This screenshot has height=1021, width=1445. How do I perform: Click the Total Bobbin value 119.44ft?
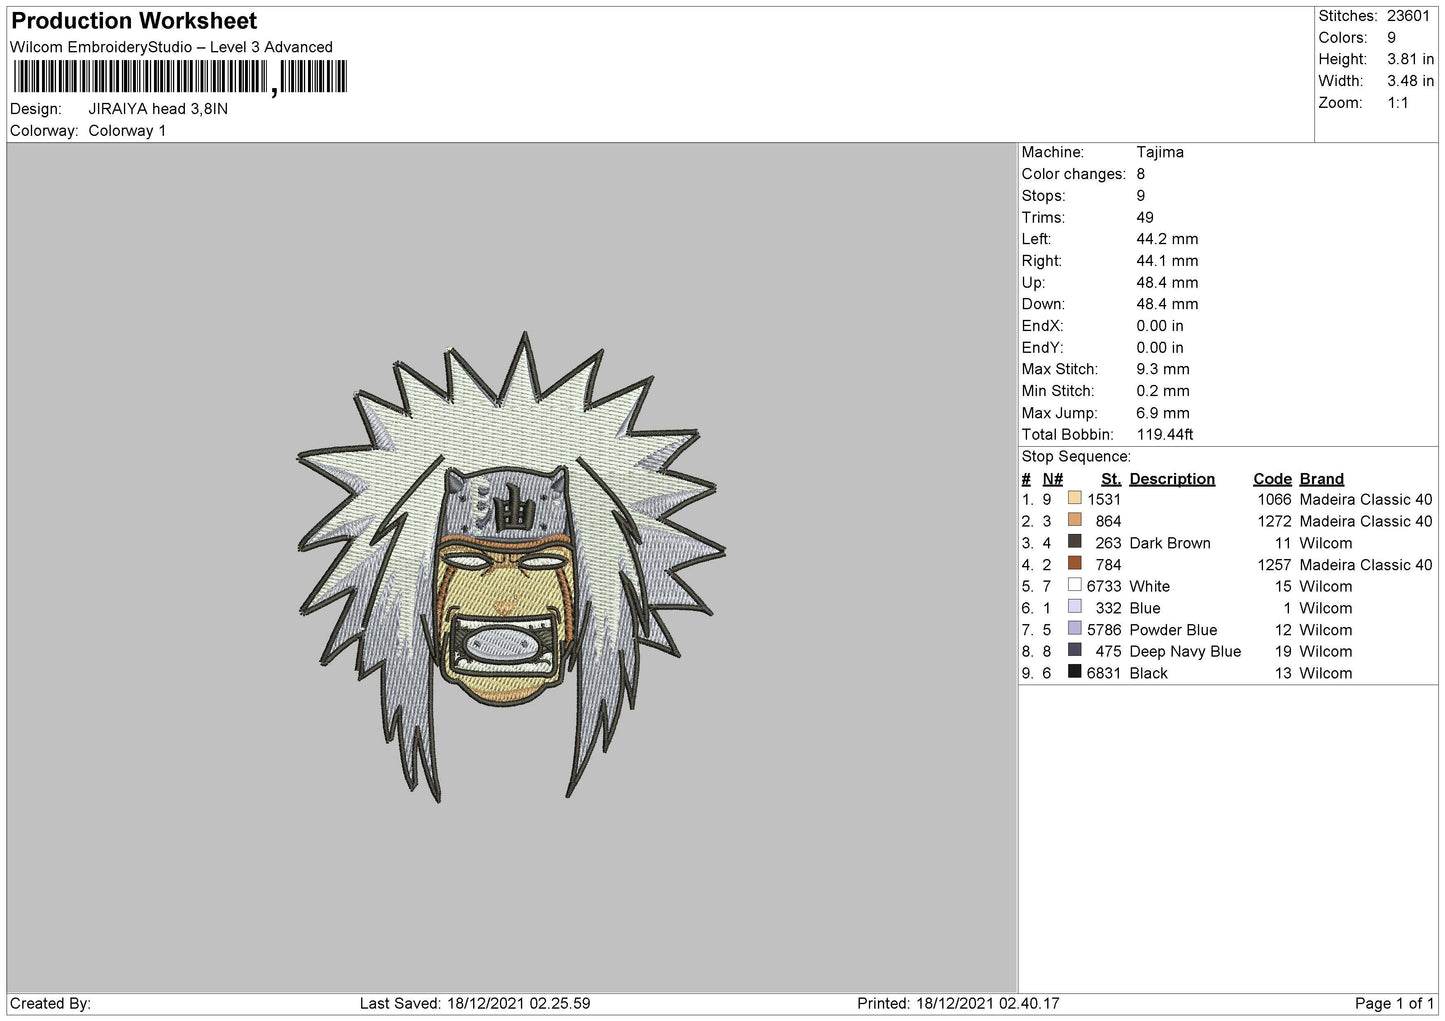tap(1165, 435)
